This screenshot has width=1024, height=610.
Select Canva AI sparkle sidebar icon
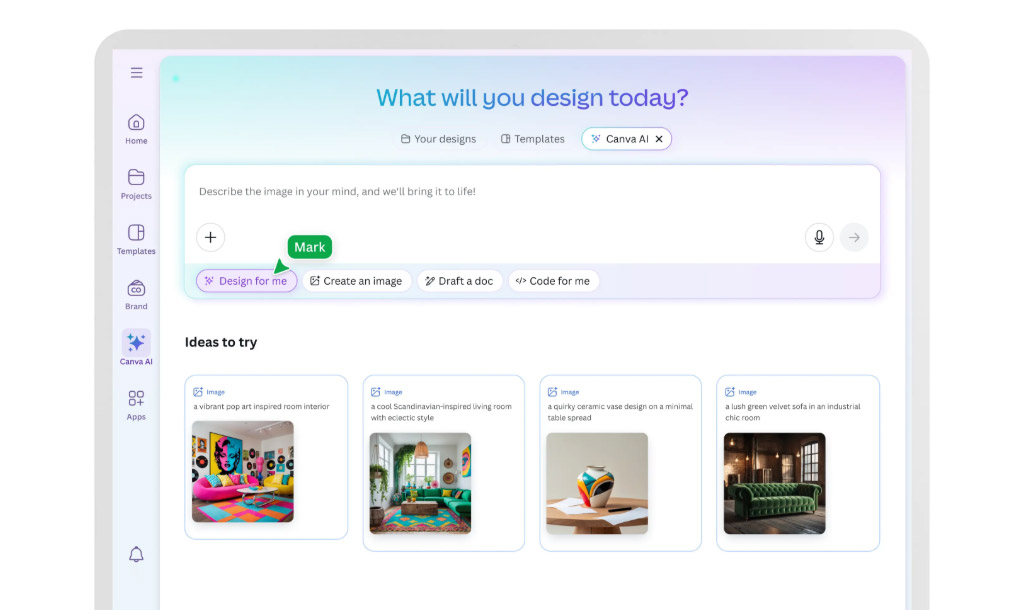pos(136,342)
